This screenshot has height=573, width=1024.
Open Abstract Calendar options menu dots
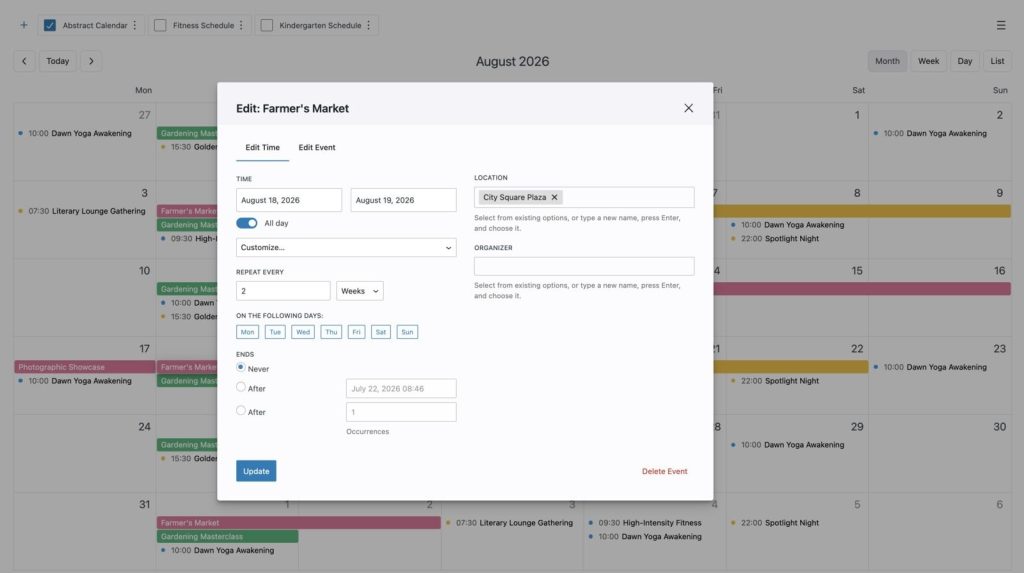coord(135,25)
